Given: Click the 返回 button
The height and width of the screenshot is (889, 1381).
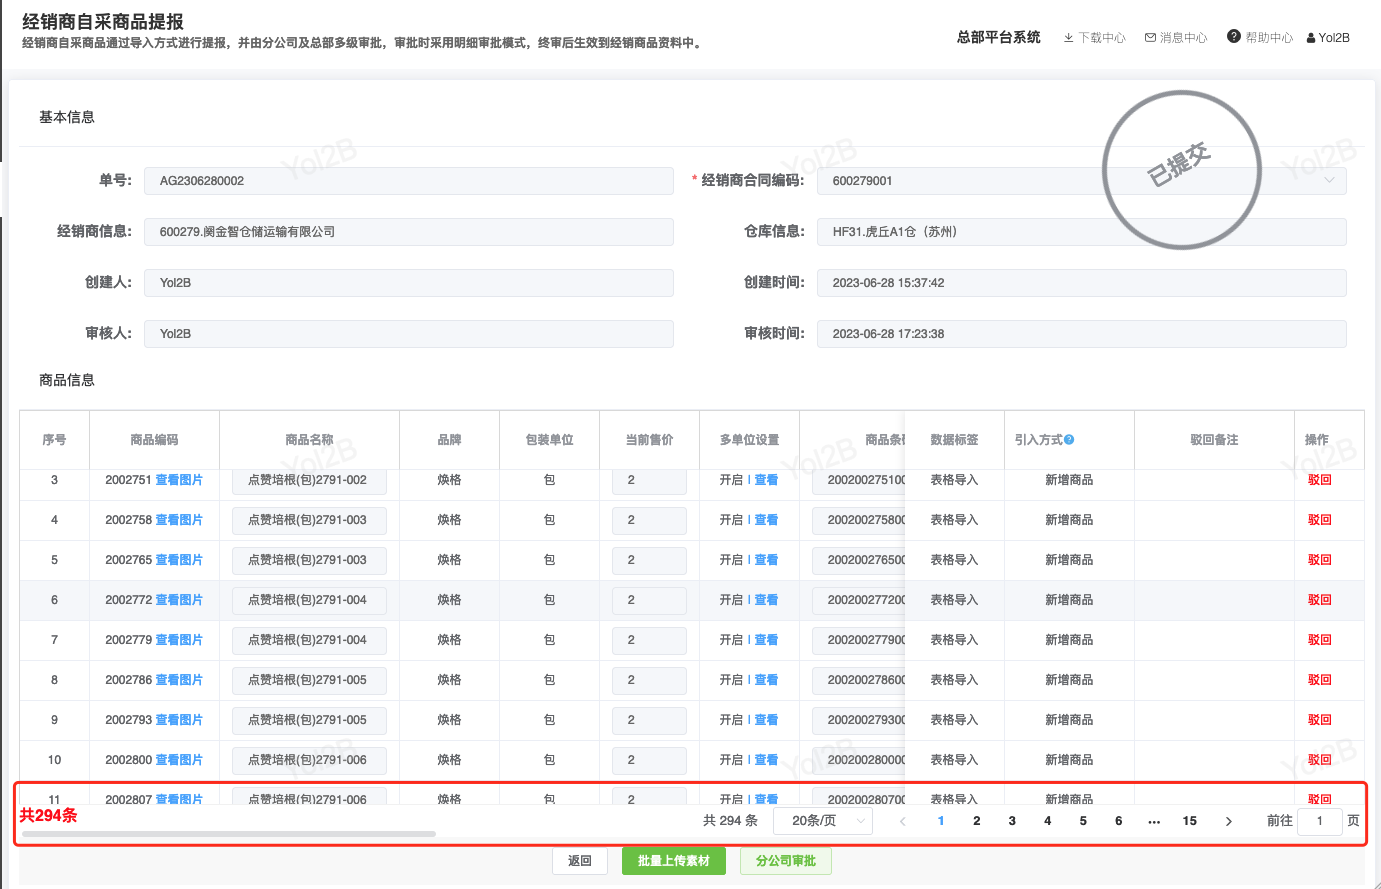Looking at the screenshot, I should click(x=580, y=861).
